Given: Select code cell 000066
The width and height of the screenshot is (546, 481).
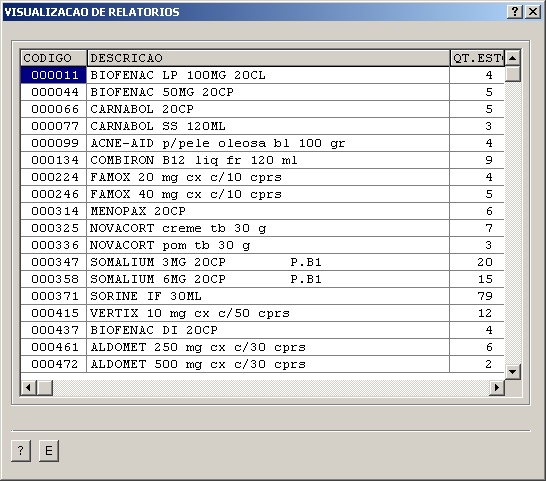Looking at the screenshot, I should pos(54,109).
